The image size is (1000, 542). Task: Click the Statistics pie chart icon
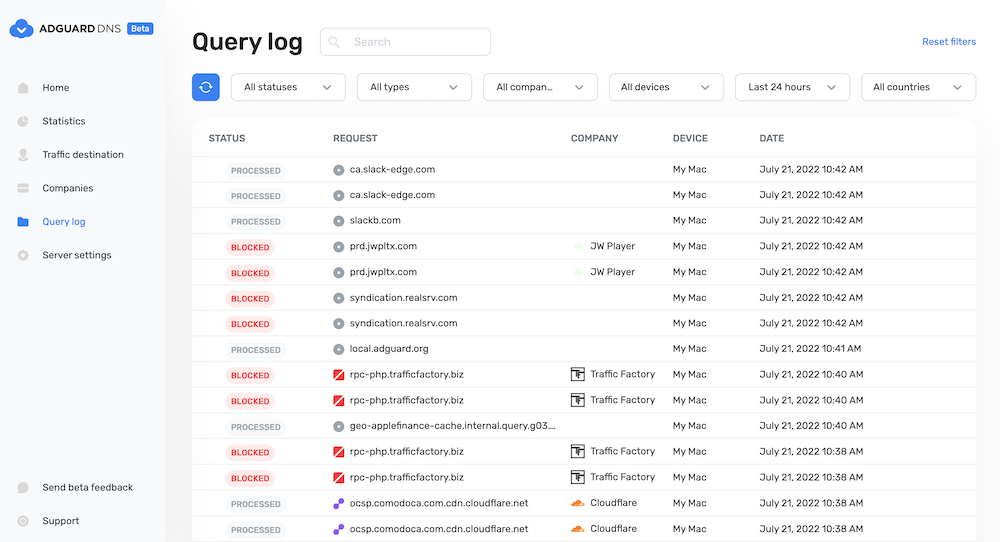23,121
